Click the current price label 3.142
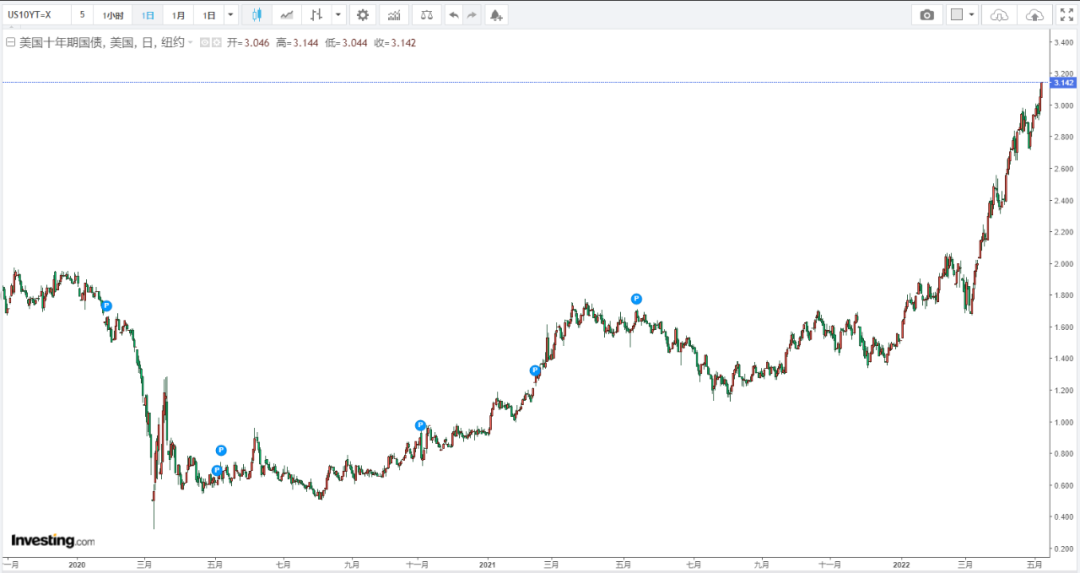The height and width of the screenshot is (573, 1080). pos(1063,82)
